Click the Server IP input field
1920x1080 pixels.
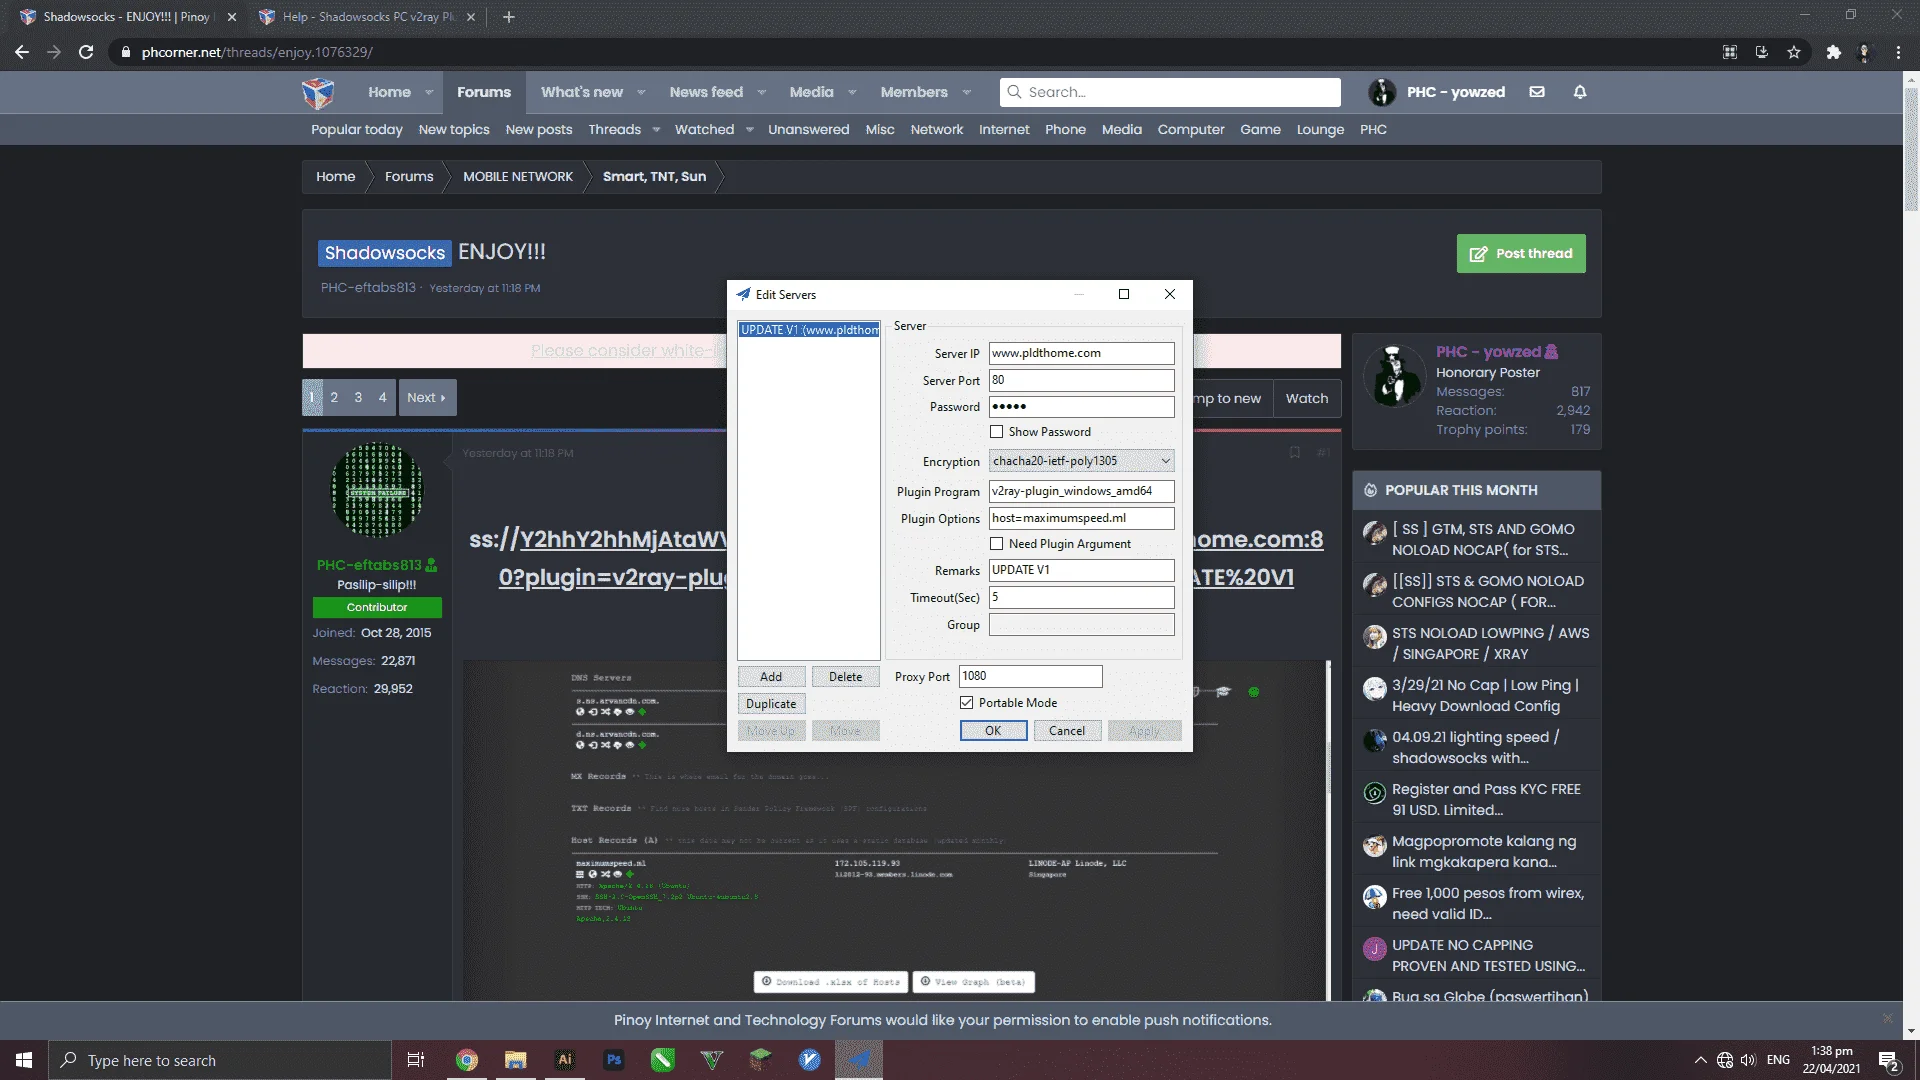1081,353
